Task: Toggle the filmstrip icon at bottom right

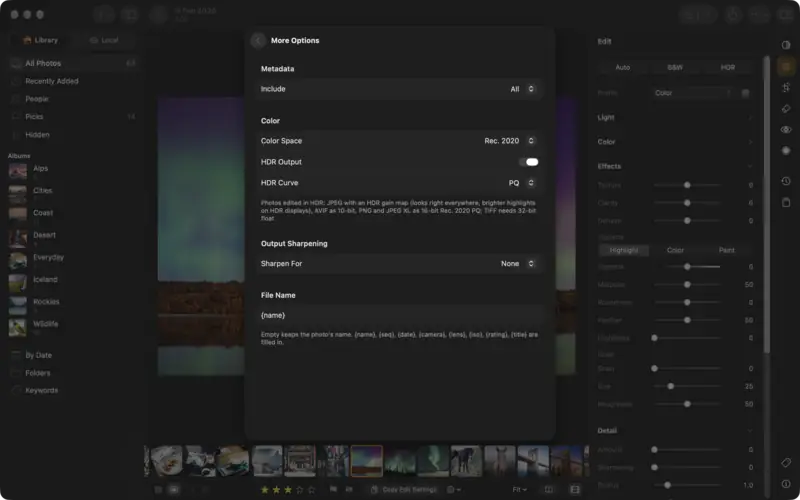Action: (575, 490)
